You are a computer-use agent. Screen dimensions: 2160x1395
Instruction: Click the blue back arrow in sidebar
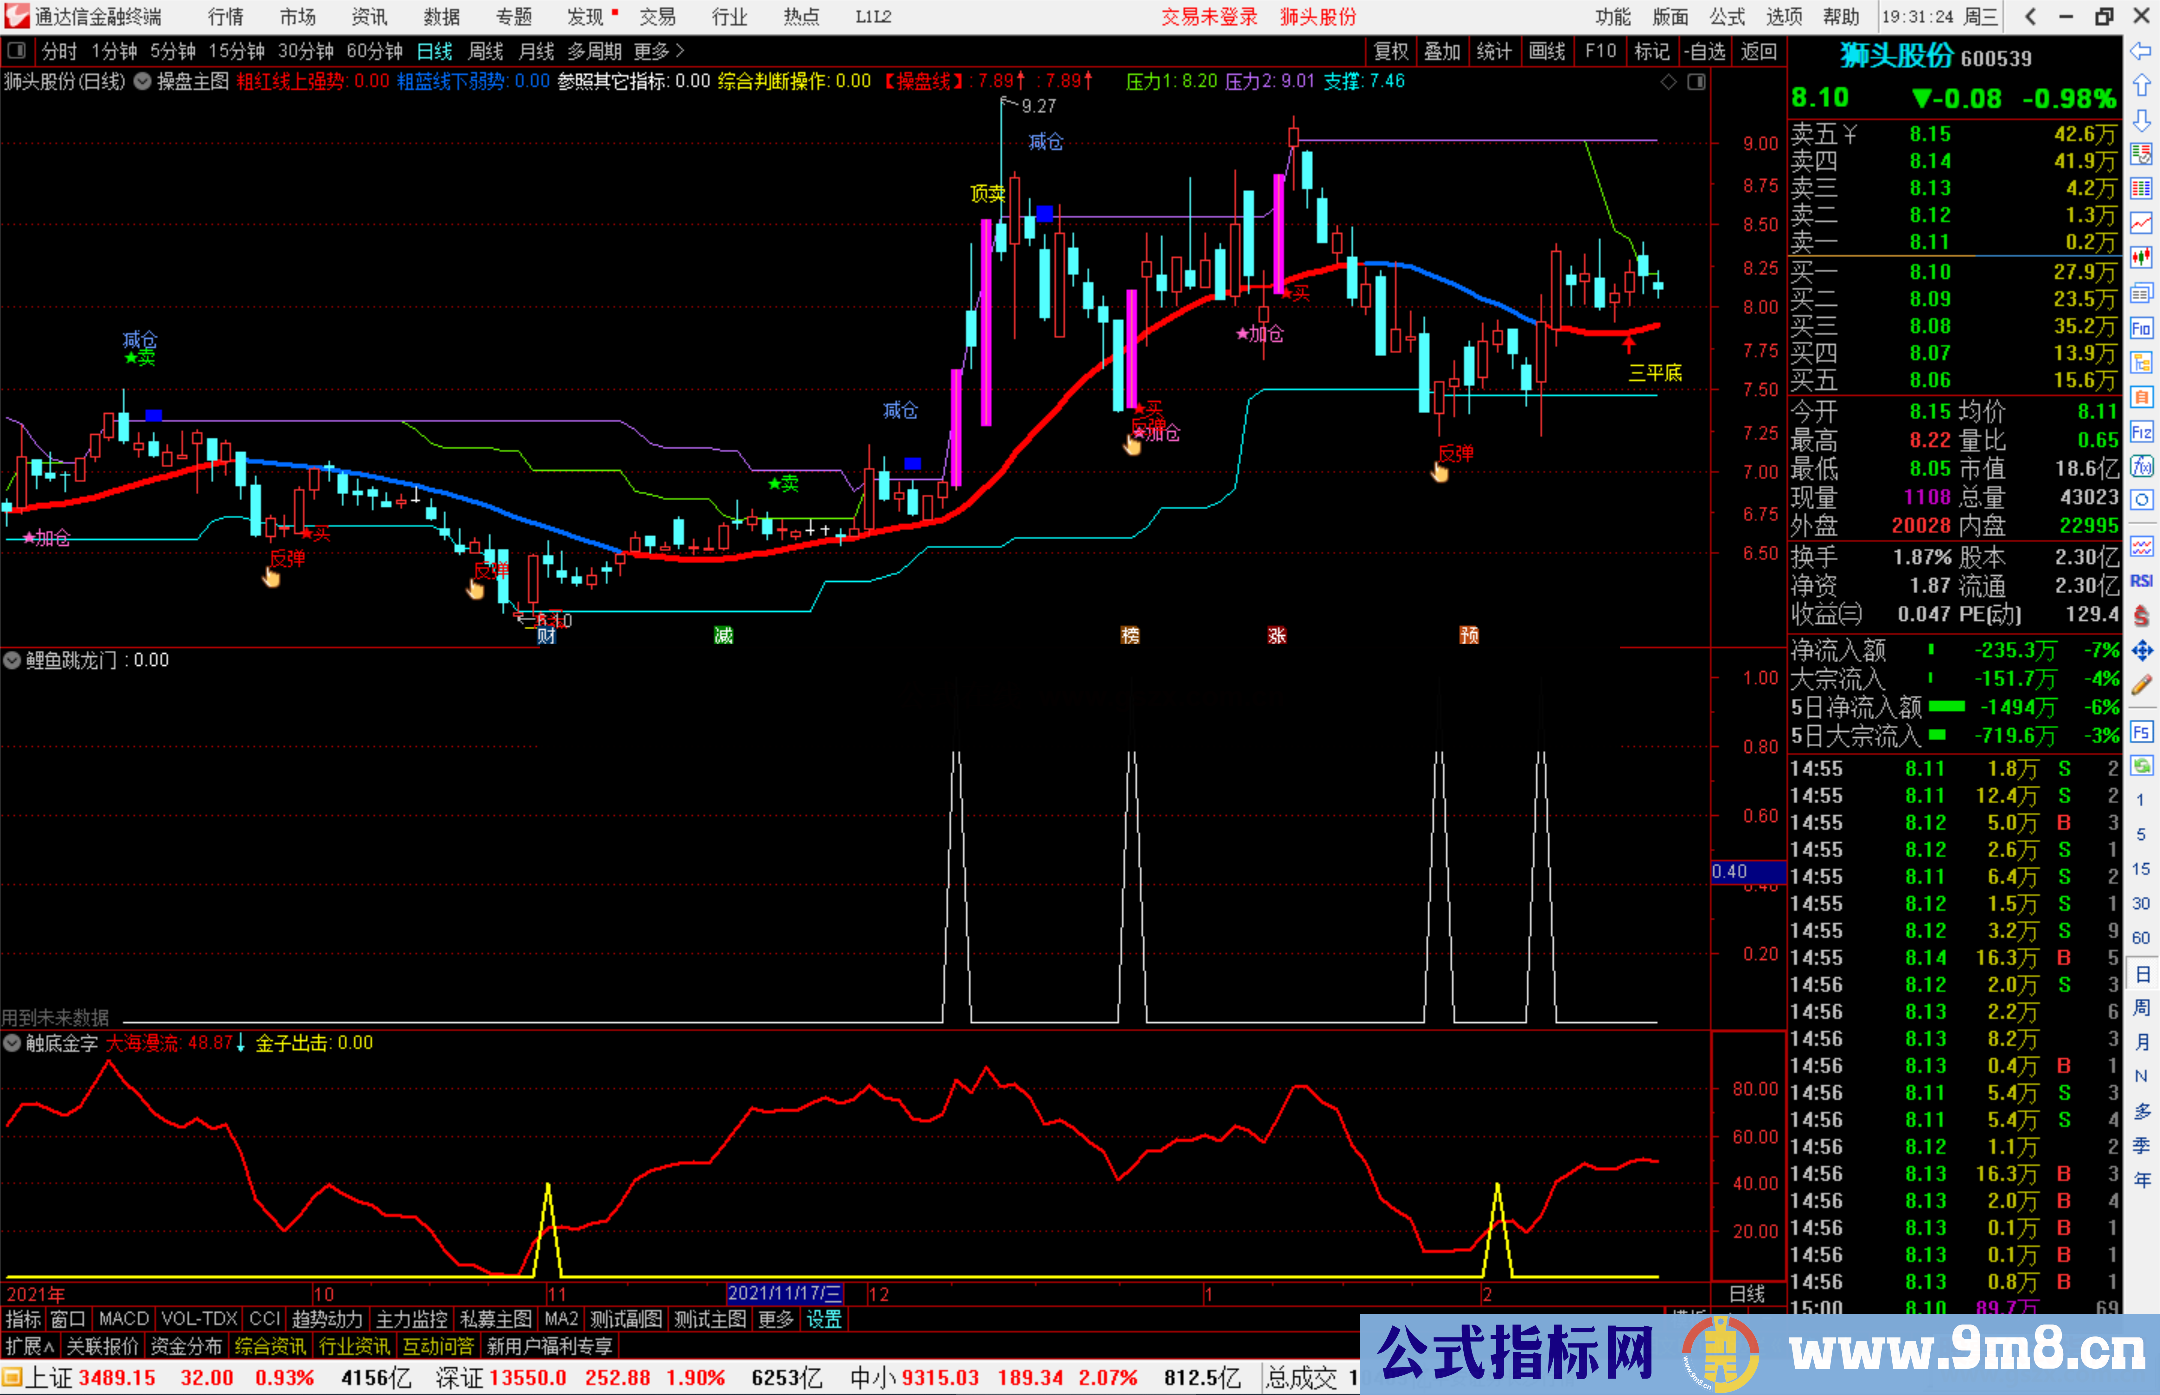[x=2141, y=51]
